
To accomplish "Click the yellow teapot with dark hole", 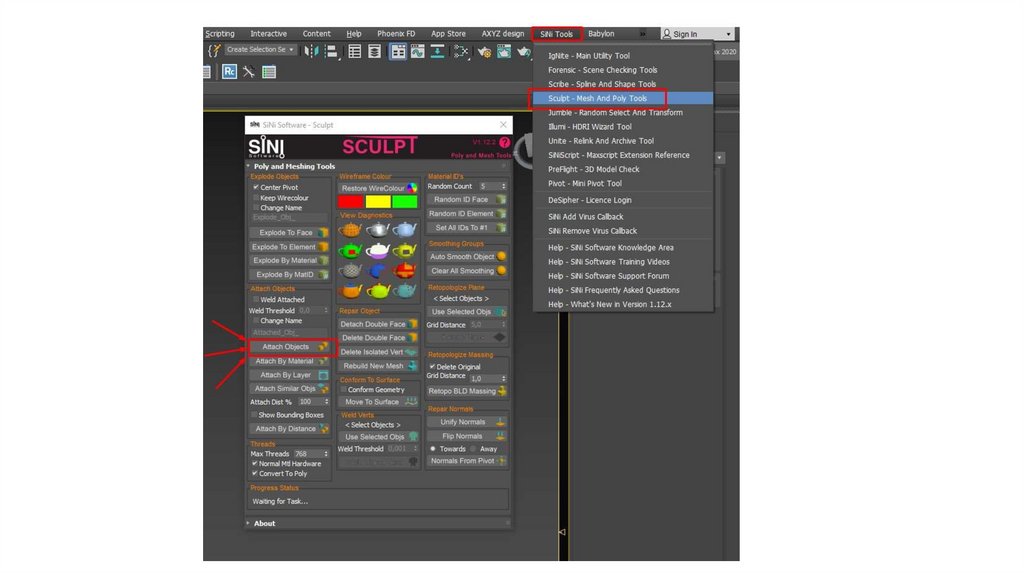I will click(x=404, y=250).
